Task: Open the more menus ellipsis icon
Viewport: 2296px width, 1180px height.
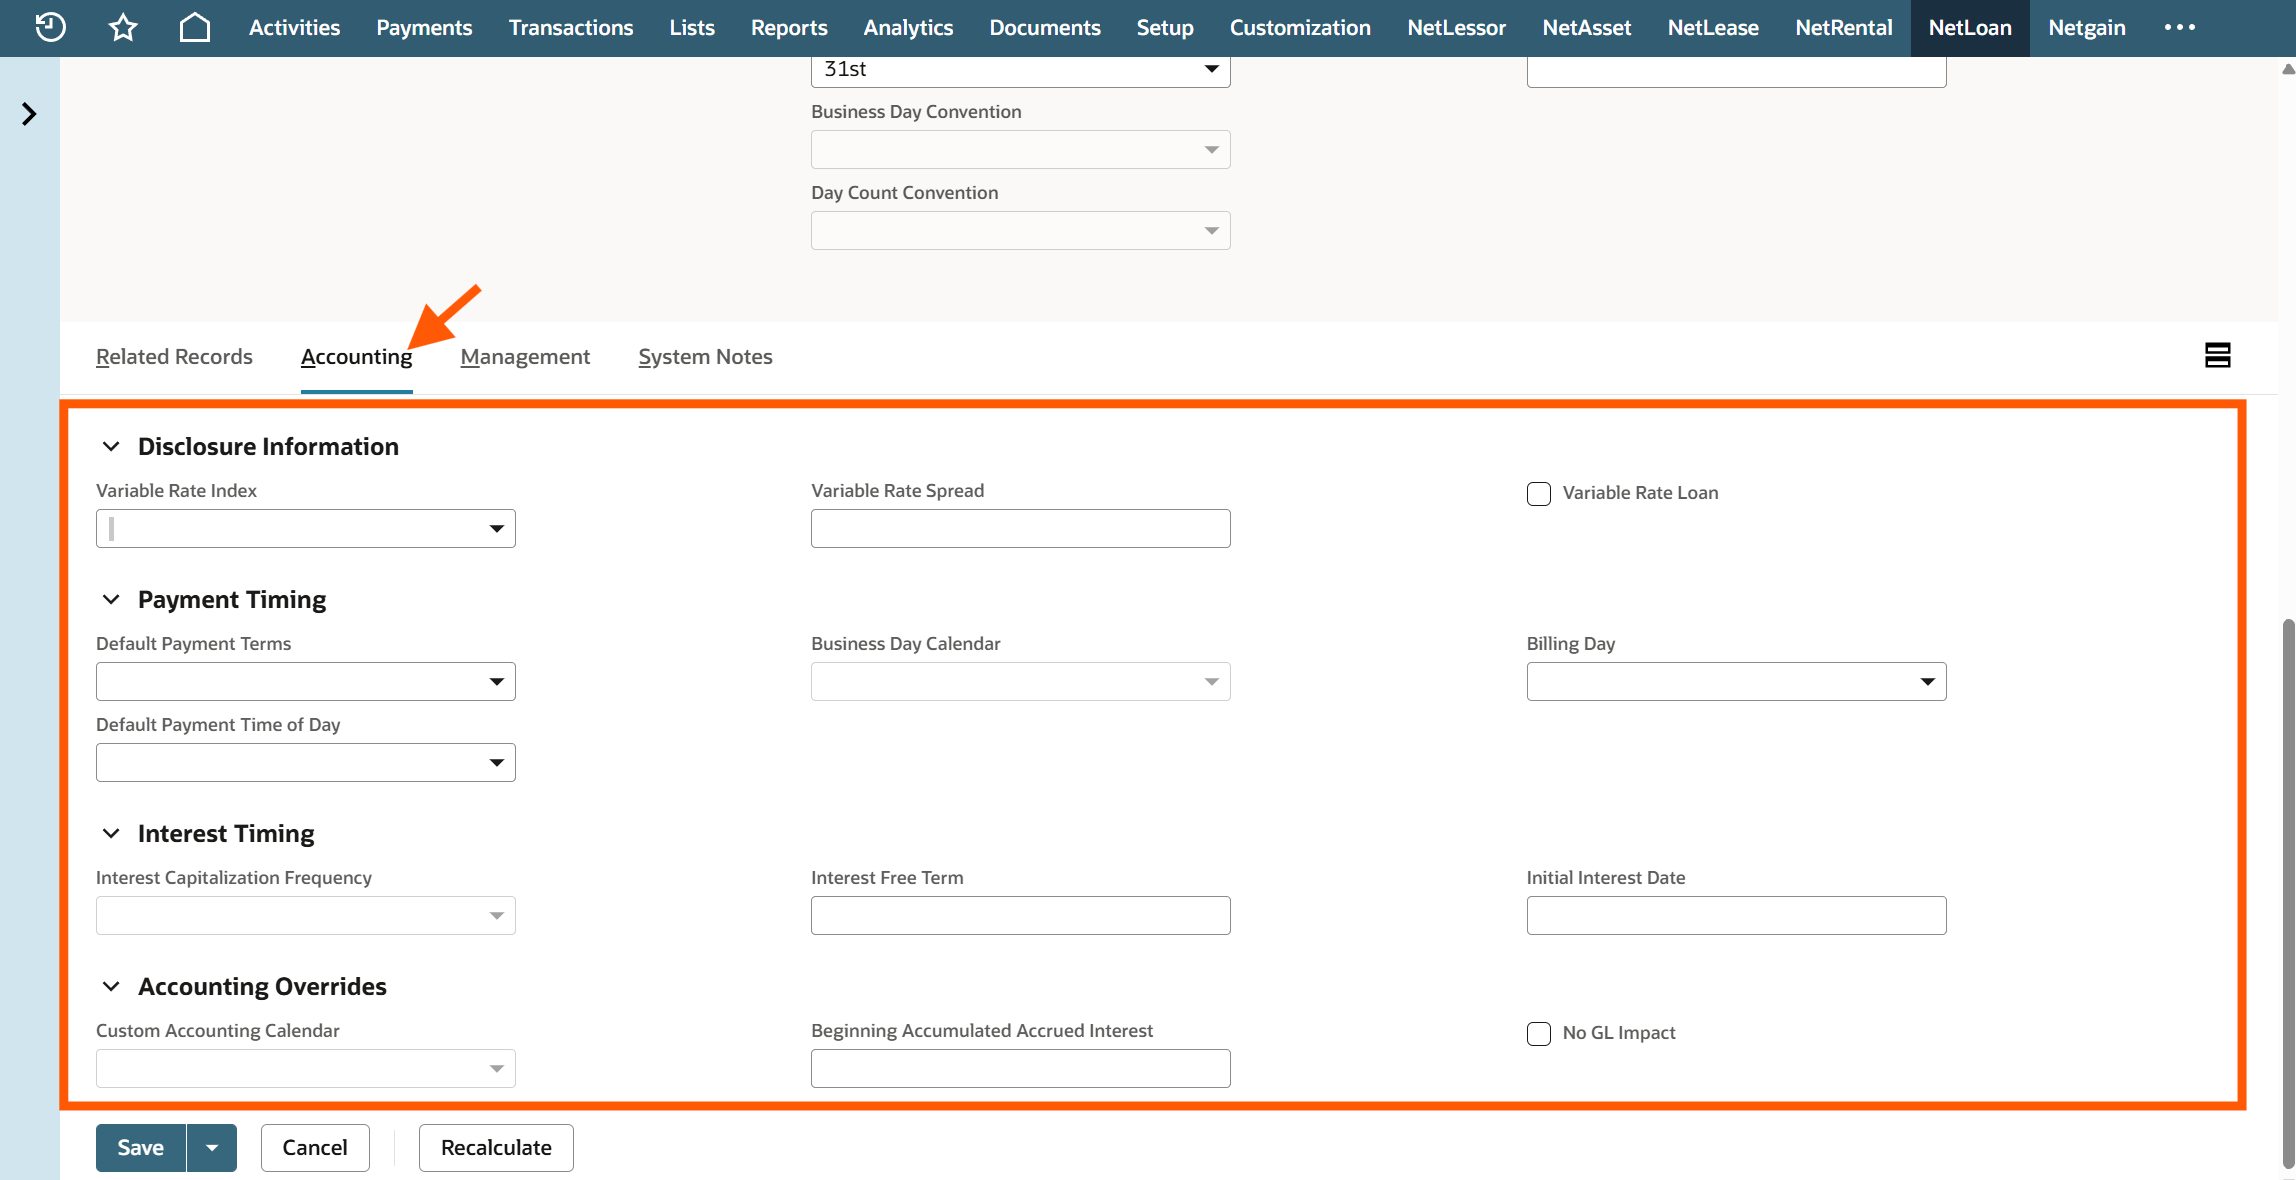Action: tap(2179, 27)
